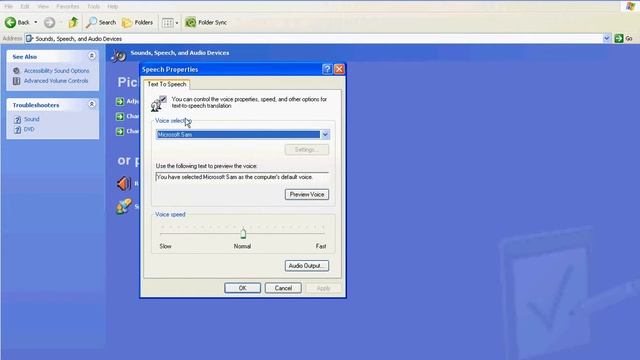The image size is (640, 360).
Task: Click the voice speed slider thumb
Action: 243,233
